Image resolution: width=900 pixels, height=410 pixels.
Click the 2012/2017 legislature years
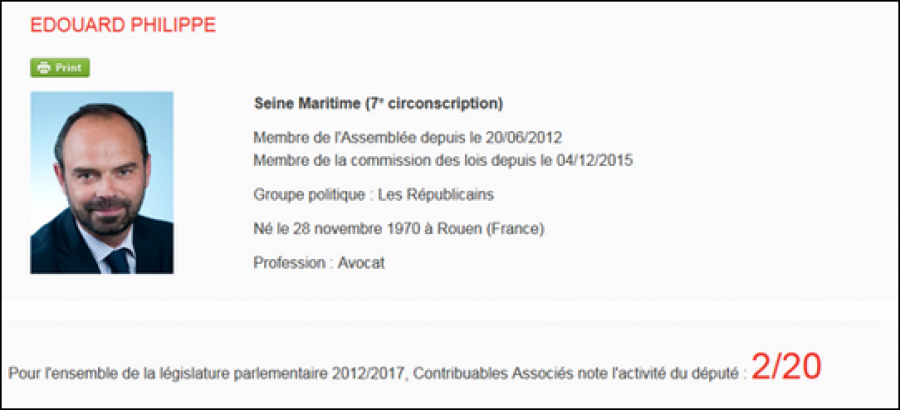pos(369,374)
